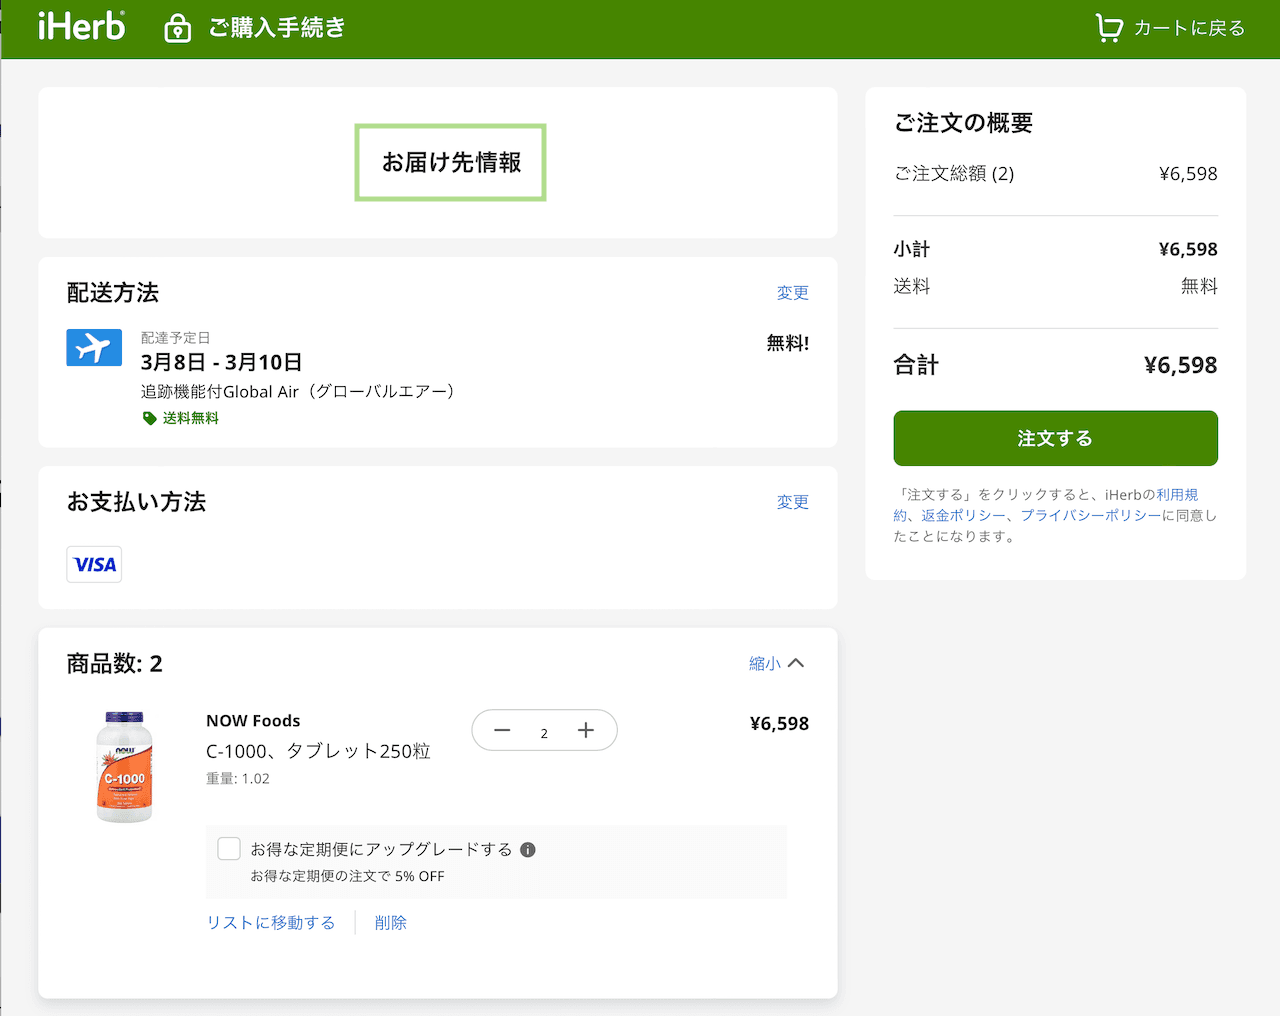Click the 送料無料 tag icon

coord(149,418)
